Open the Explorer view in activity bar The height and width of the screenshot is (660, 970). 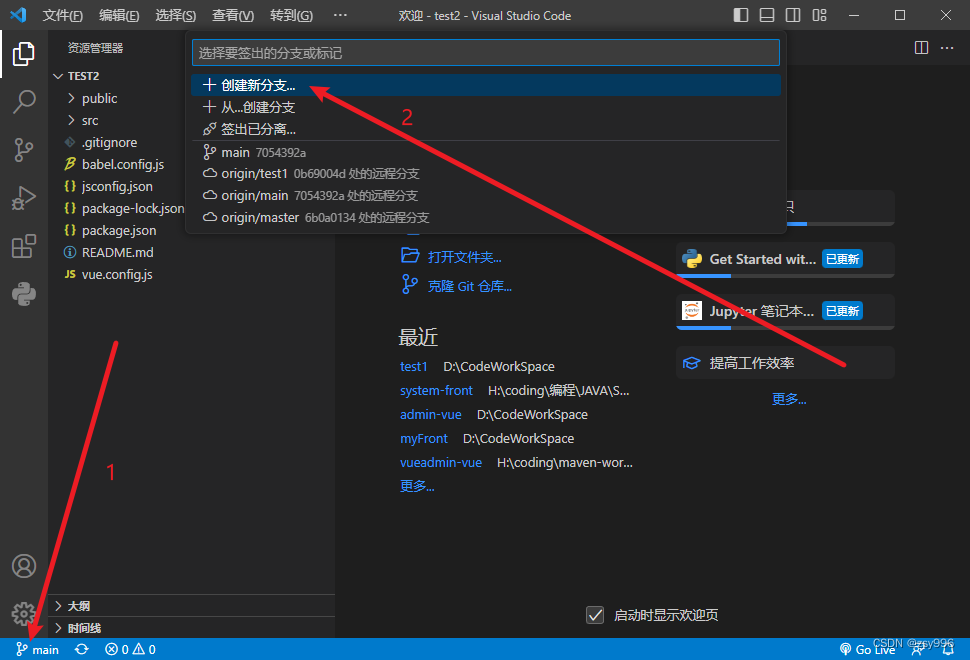pyautogui.click(x=24, y=54)
